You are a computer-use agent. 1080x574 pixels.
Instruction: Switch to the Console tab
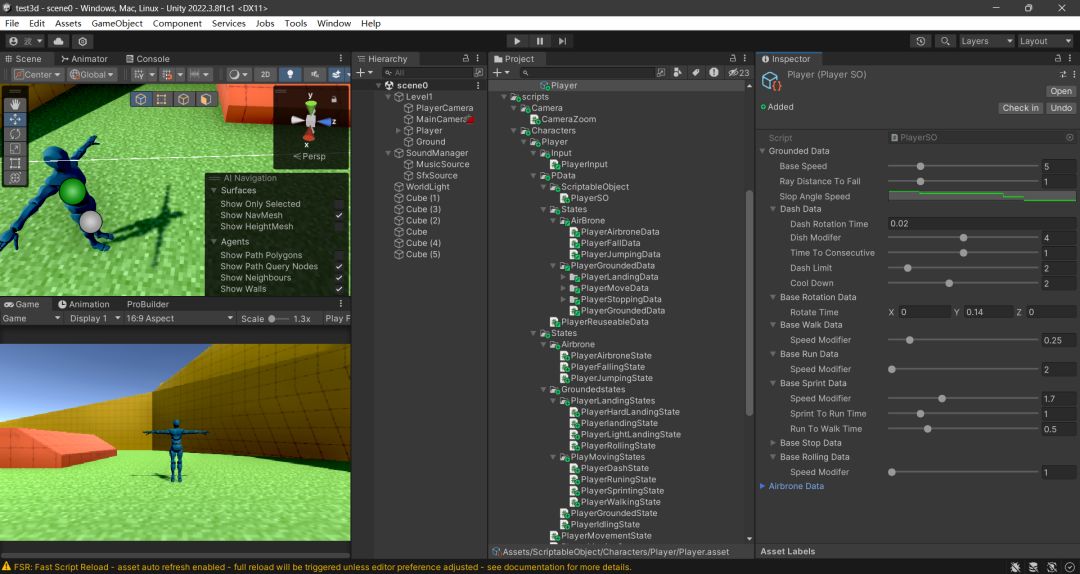pyautogui.click(x=146, y=59)
